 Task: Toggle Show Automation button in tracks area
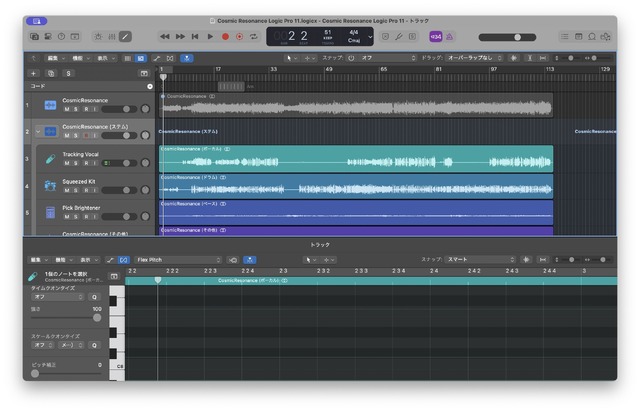click(x=157, y=58)
